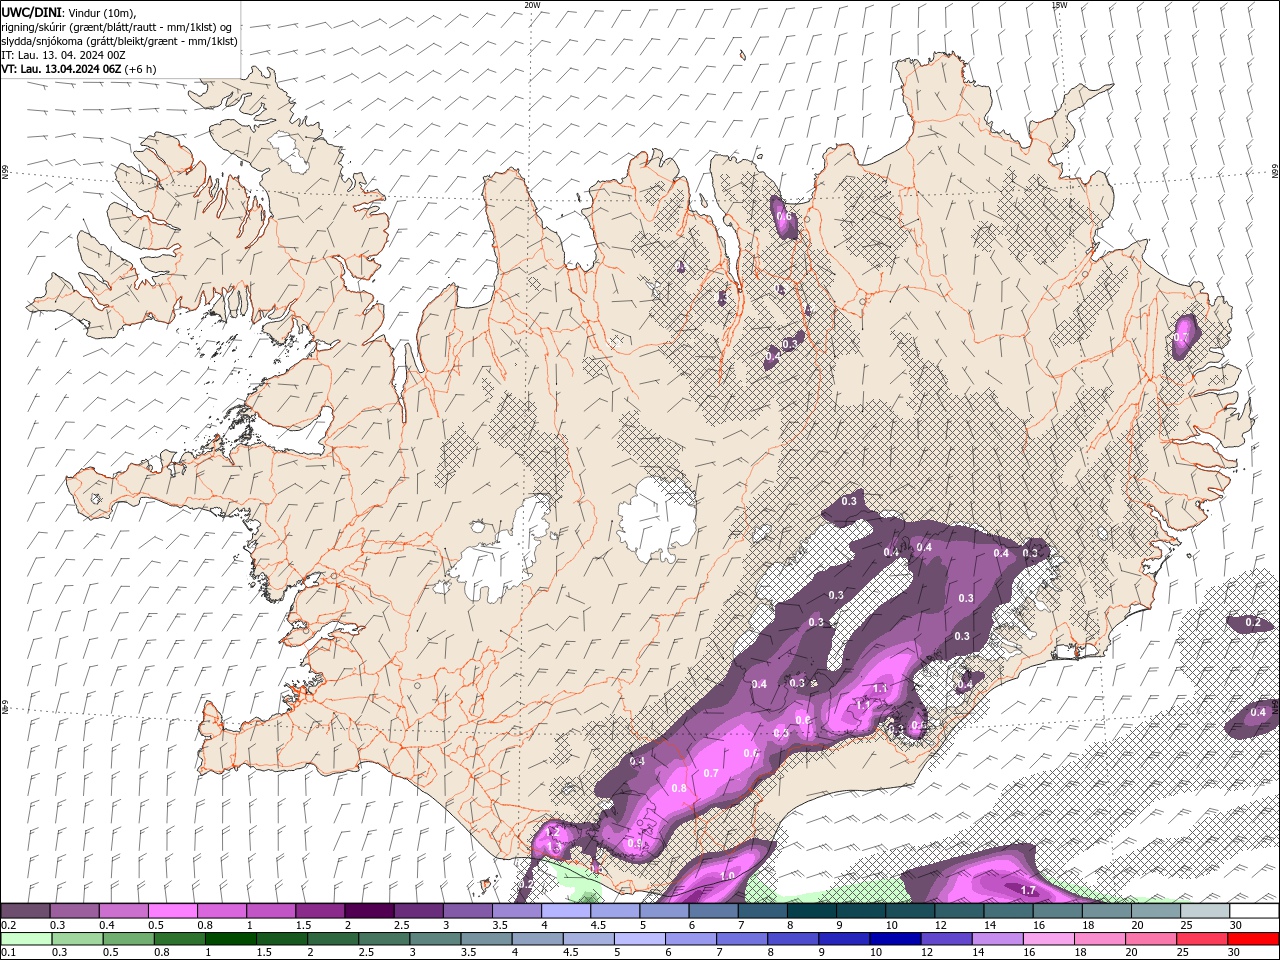Click the 'slydda/snjókoma' legend description line

[119, 41]
